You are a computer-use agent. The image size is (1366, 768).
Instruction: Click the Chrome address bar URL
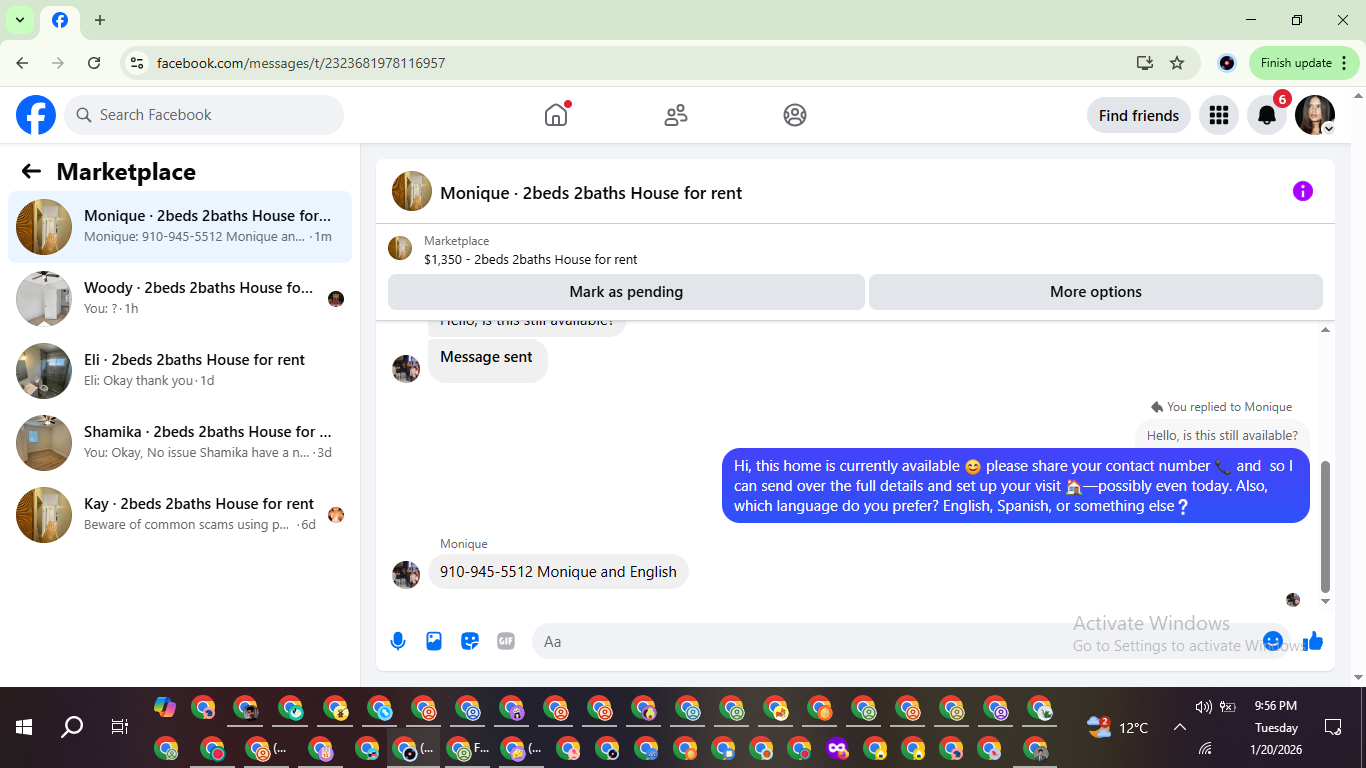(x=301, y=63)
